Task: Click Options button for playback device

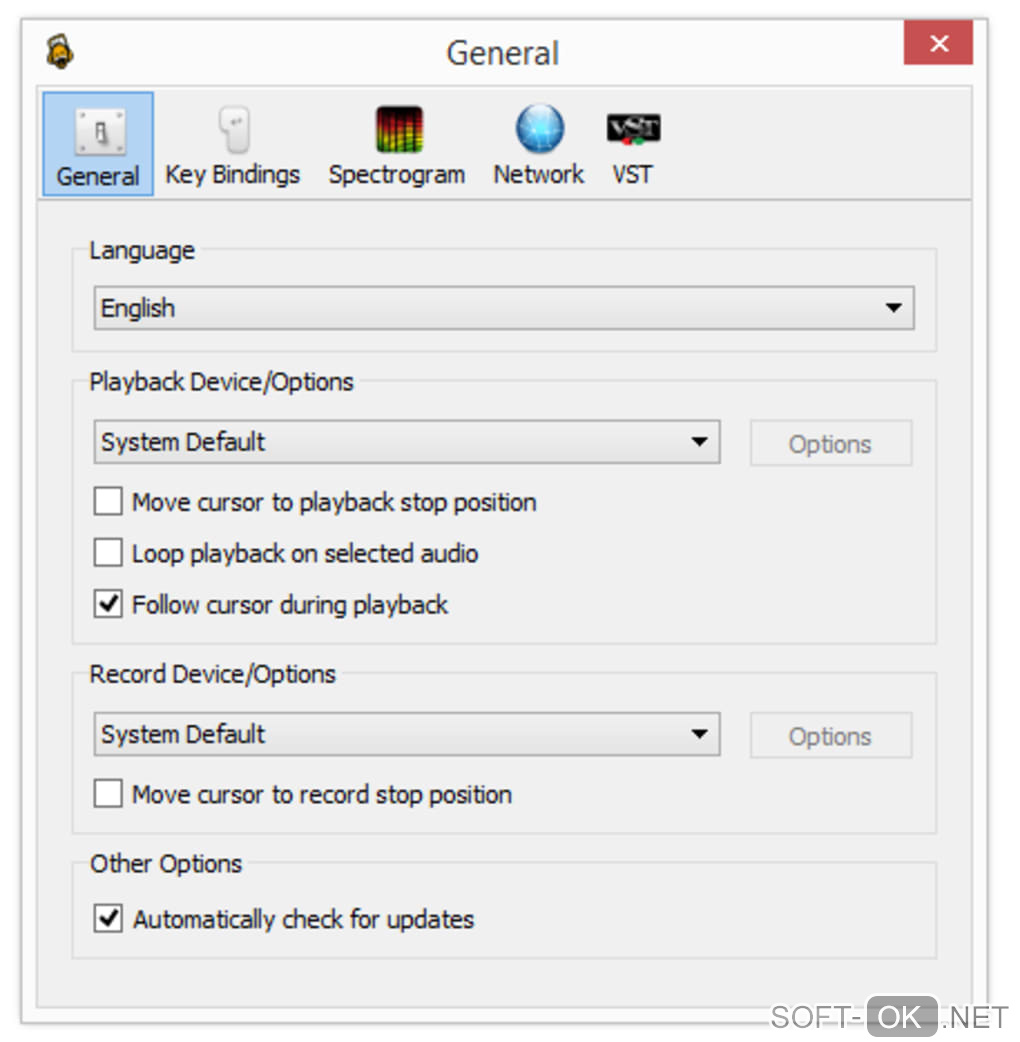Action: [830, 444]
